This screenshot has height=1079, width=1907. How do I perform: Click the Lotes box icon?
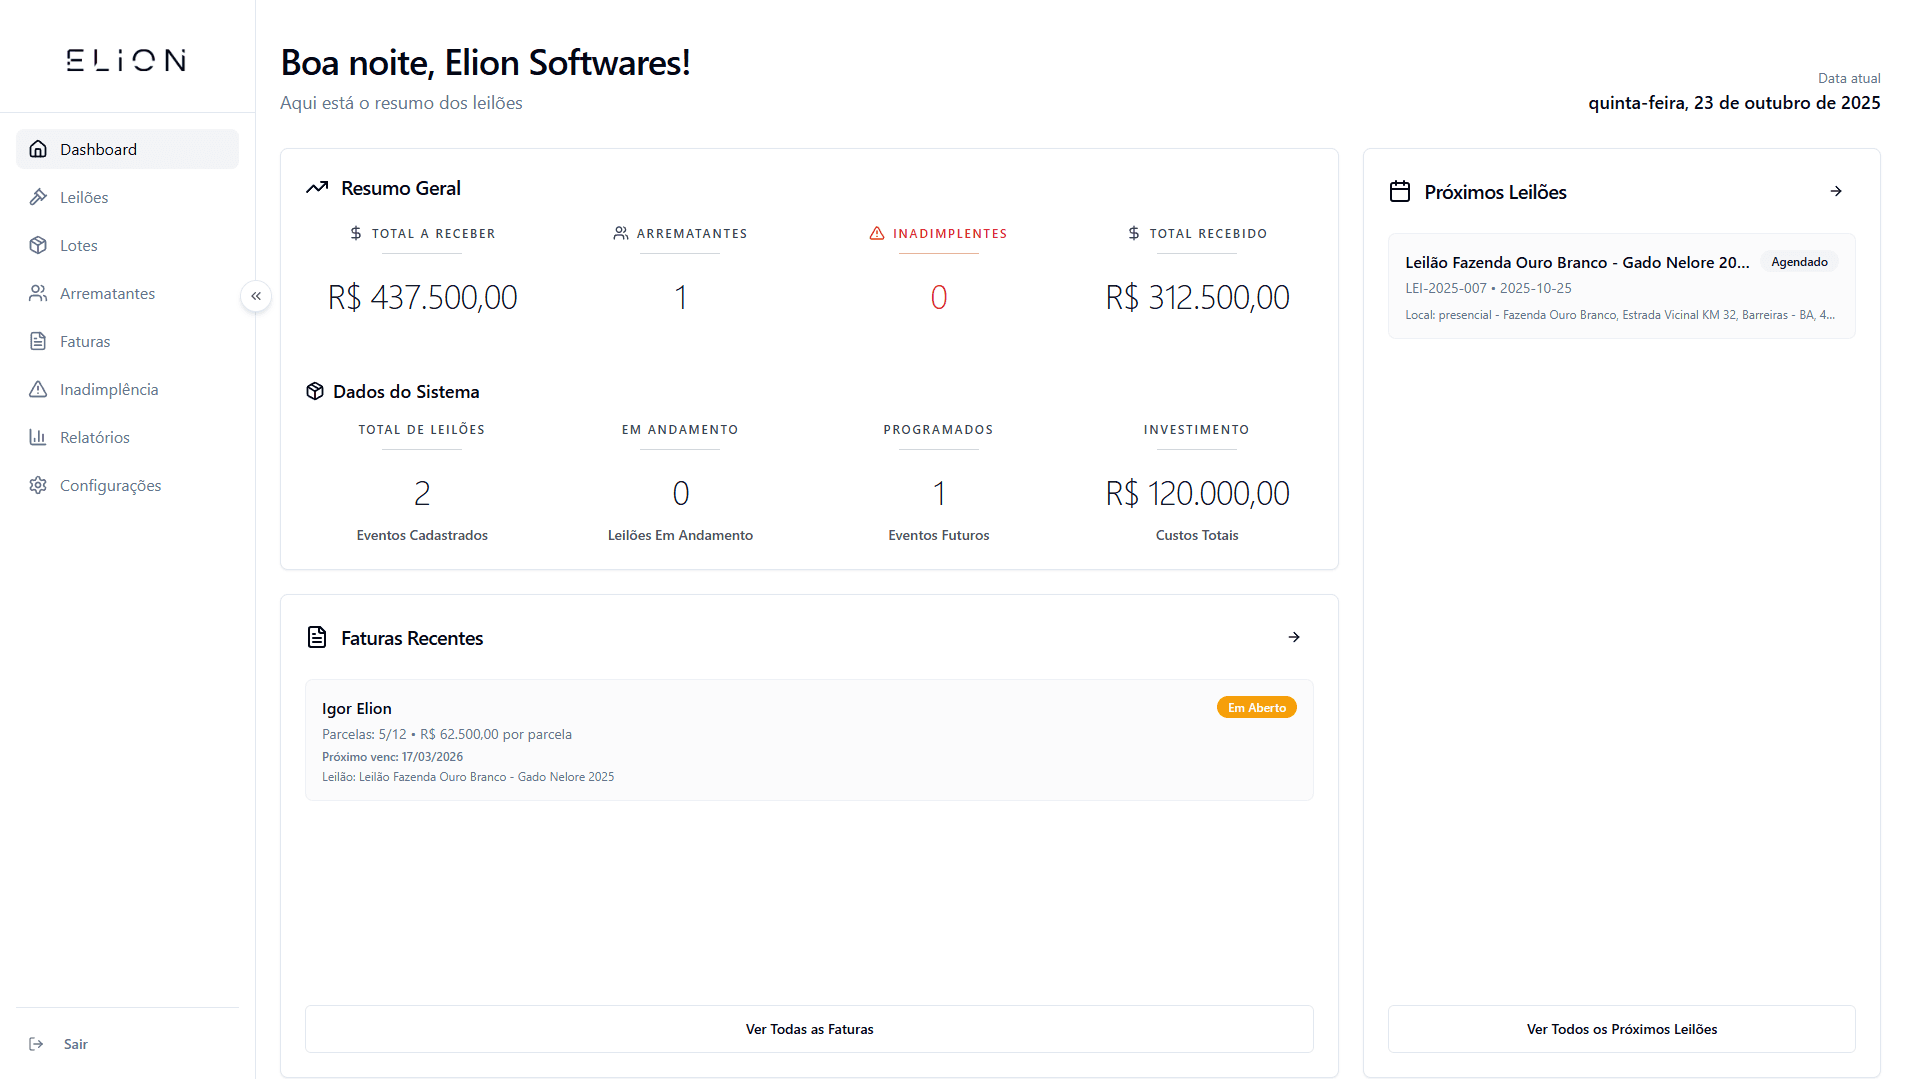38,245
